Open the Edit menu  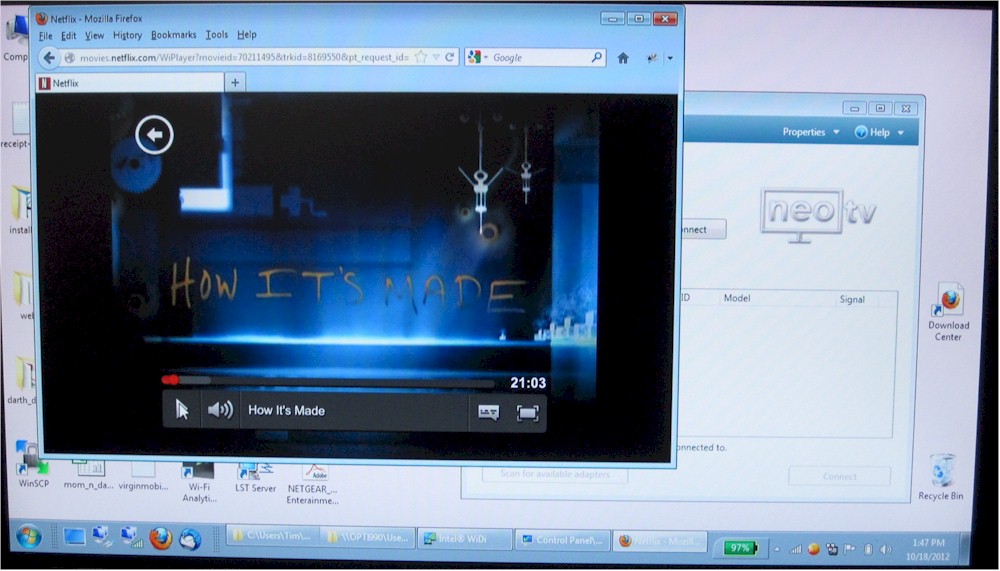click(69, 36)
